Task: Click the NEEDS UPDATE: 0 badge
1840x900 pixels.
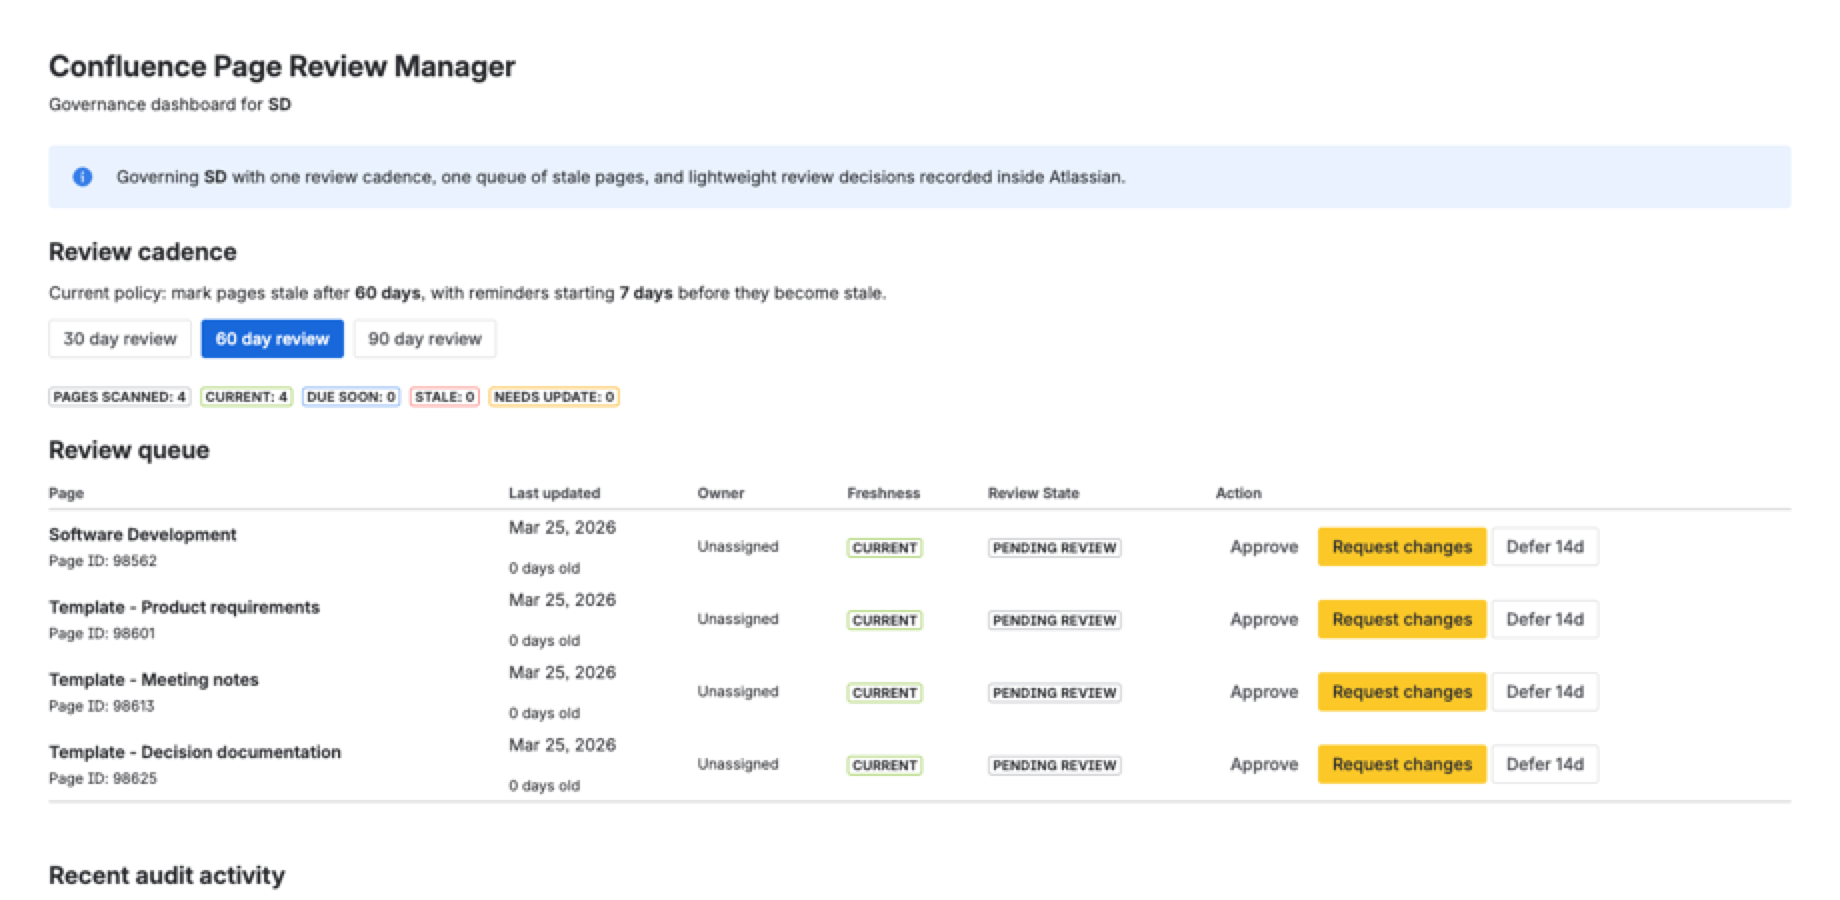Action: [x=554, y=397]
